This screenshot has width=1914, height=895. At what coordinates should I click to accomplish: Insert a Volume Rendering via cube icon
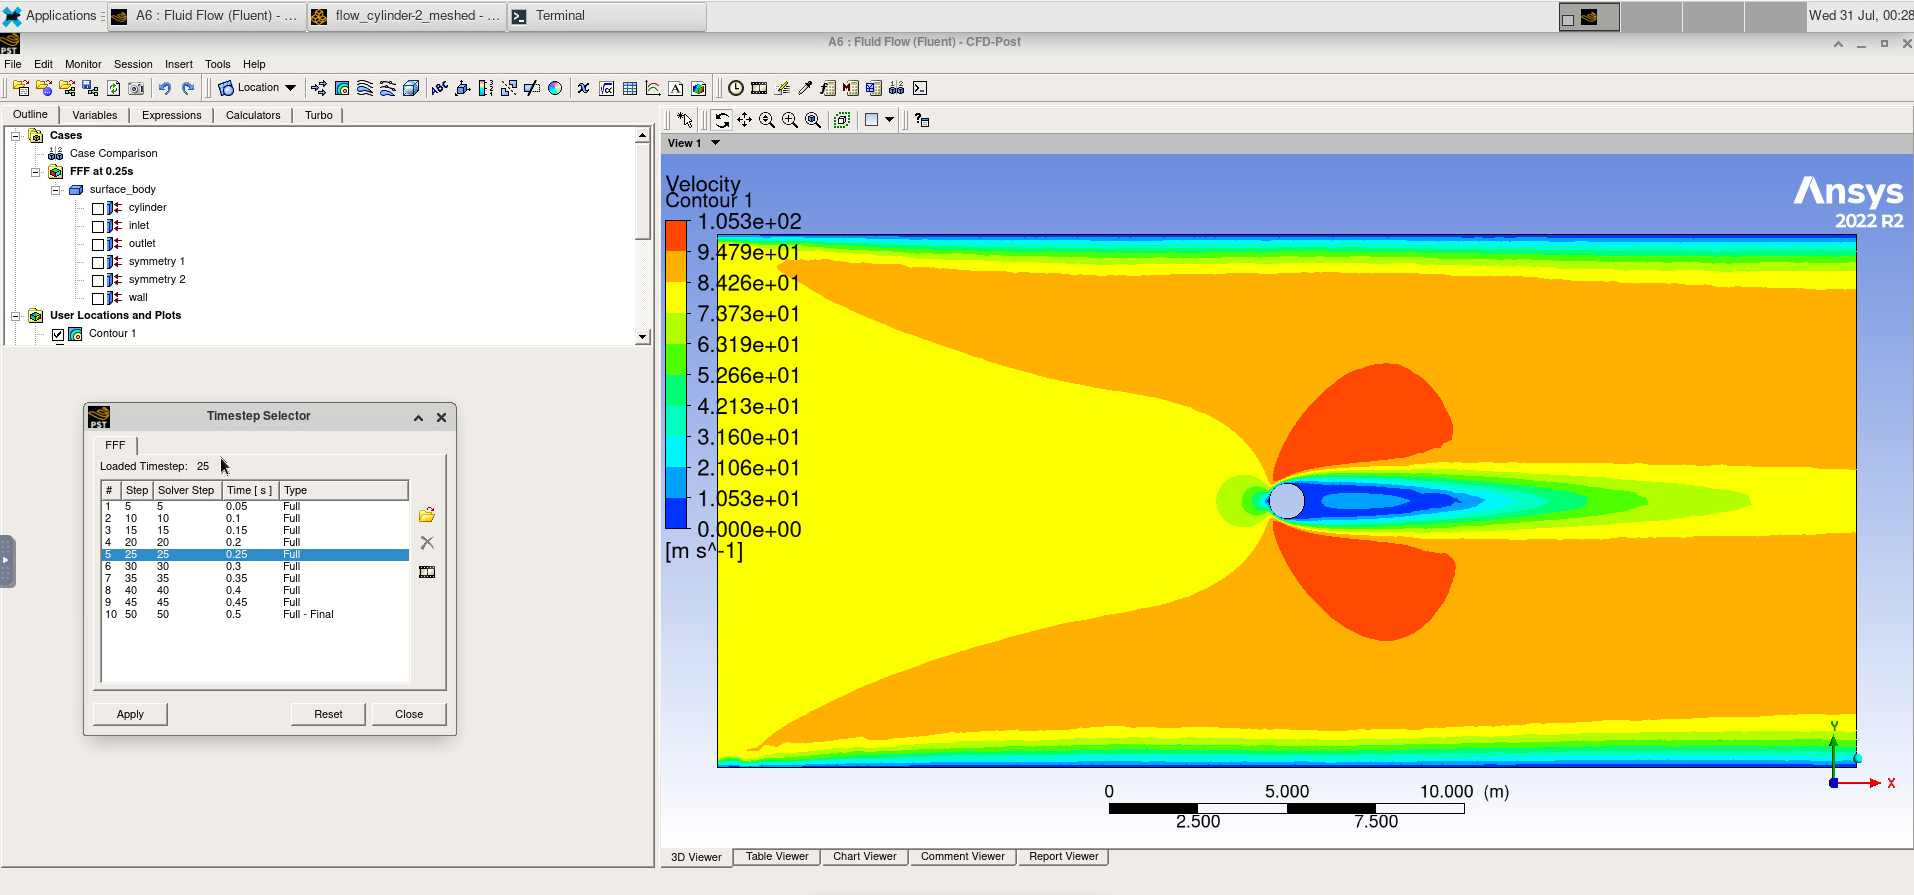[x=411, y=88]
